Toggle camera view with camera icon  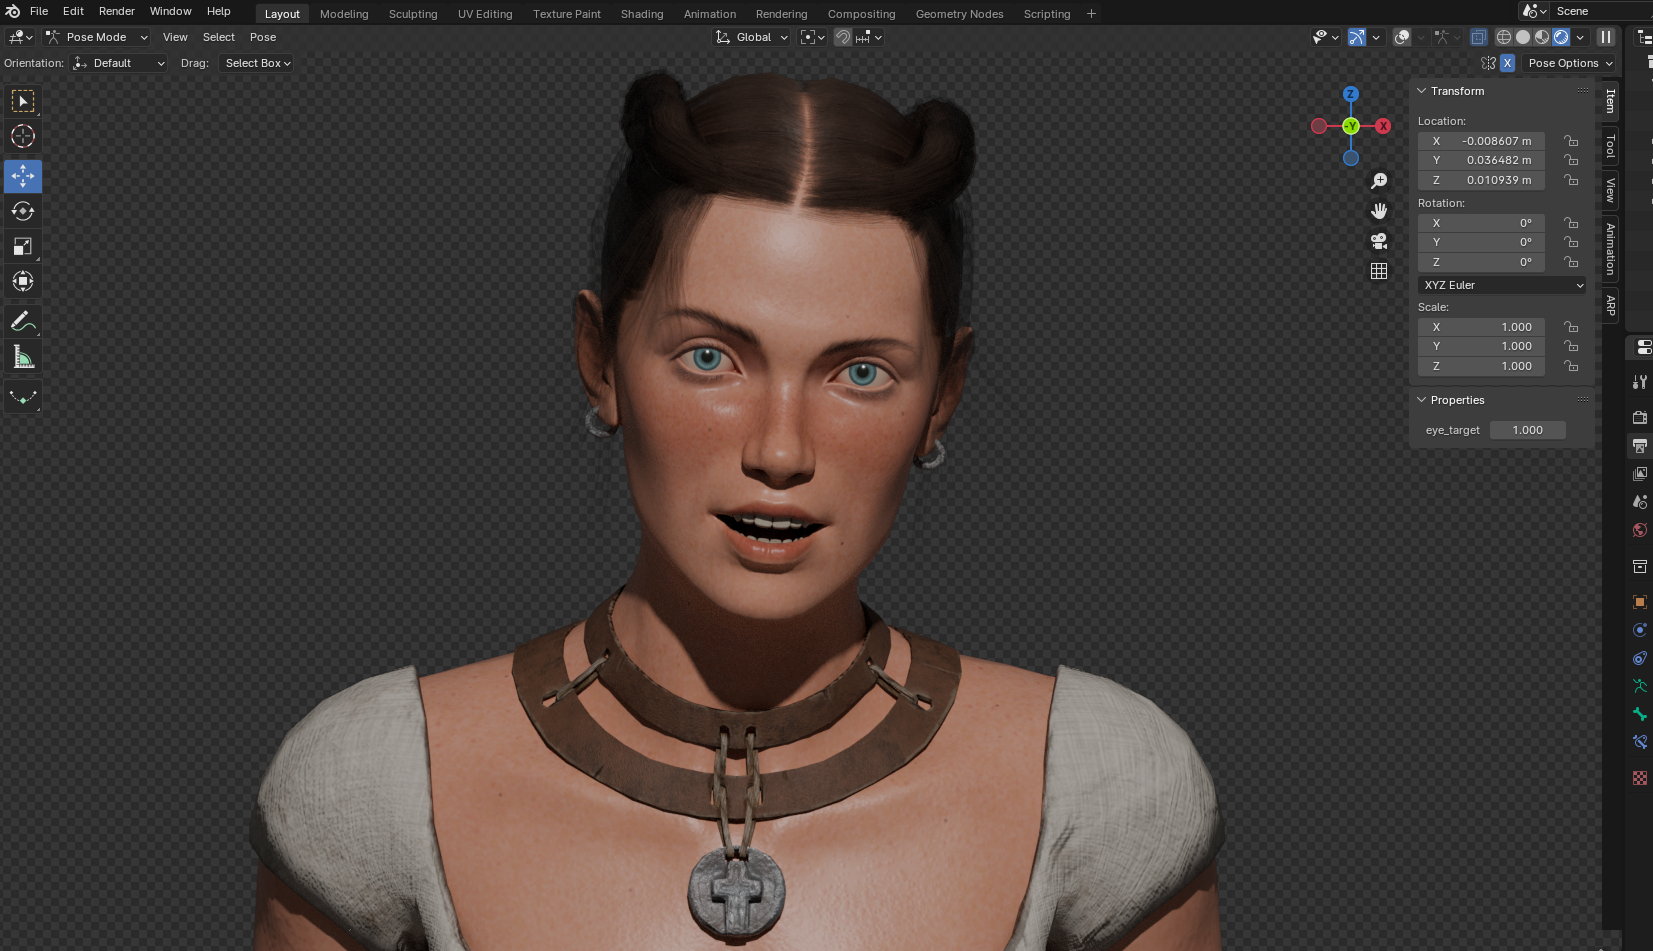1379,241
